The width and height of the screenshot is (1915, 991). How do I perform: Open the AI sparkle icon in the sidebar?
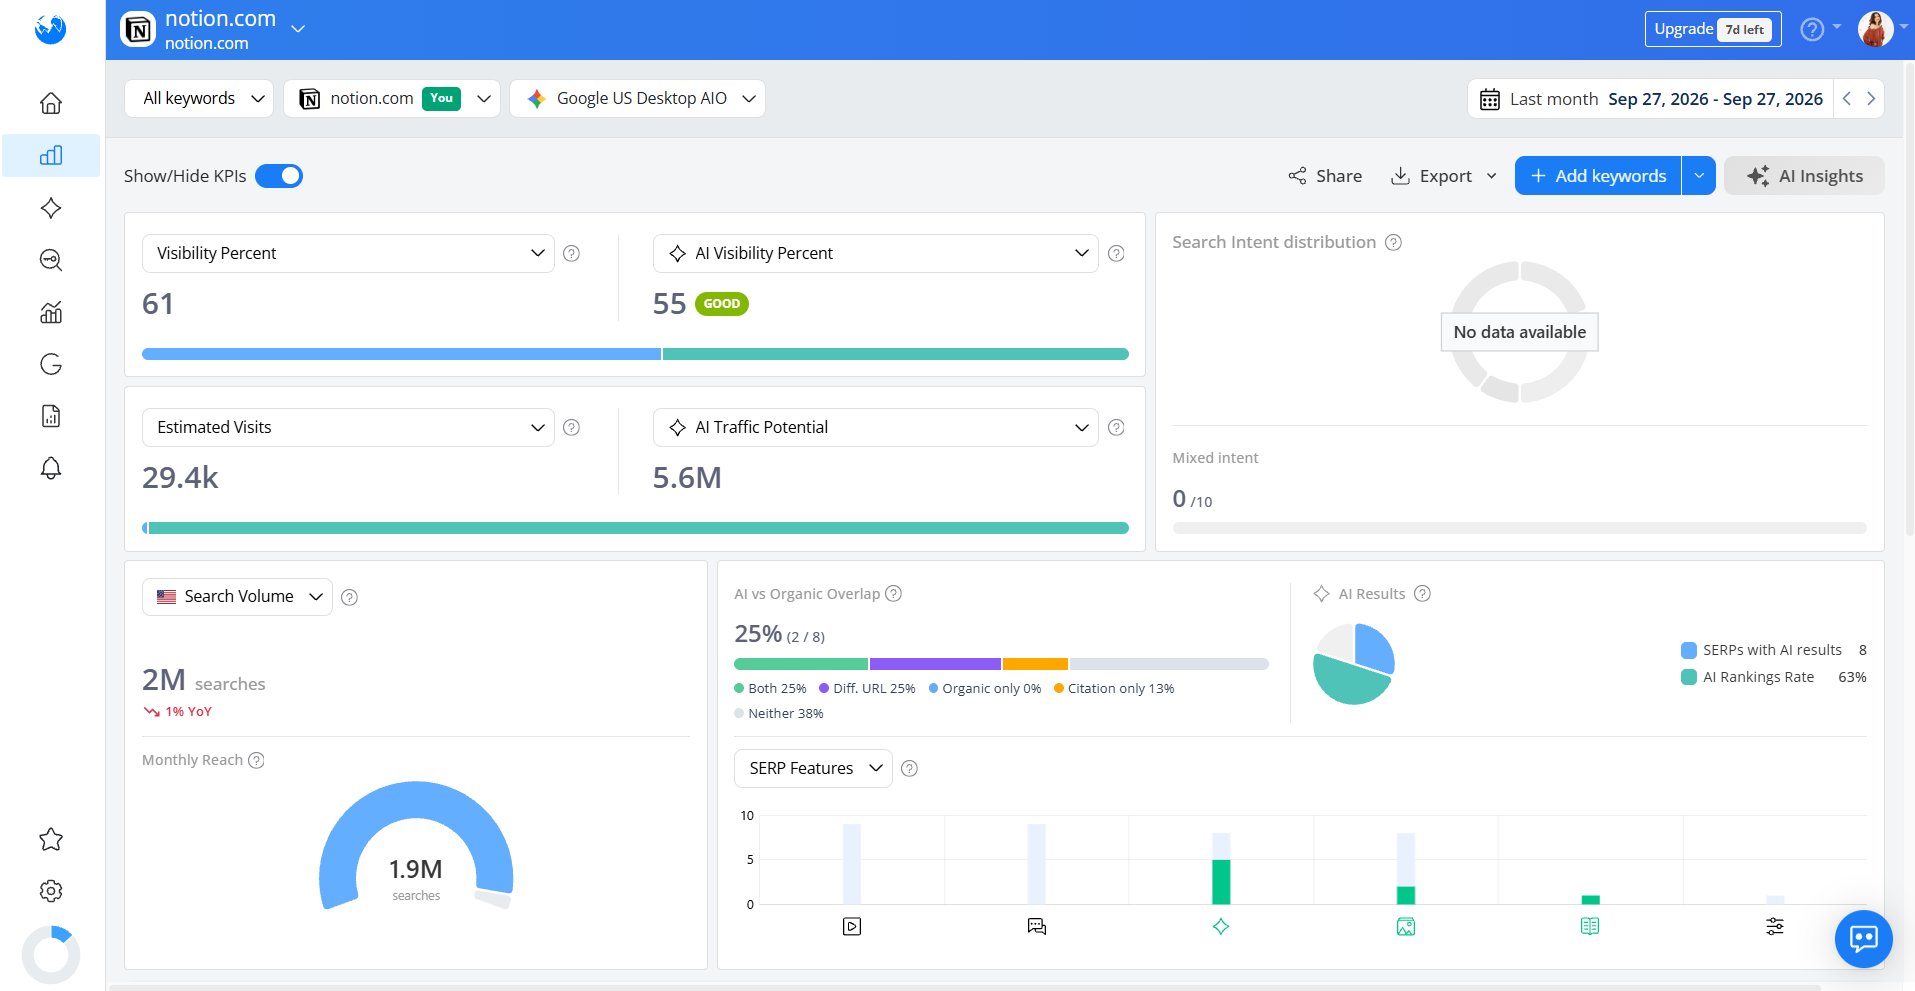tap(51, 208)
